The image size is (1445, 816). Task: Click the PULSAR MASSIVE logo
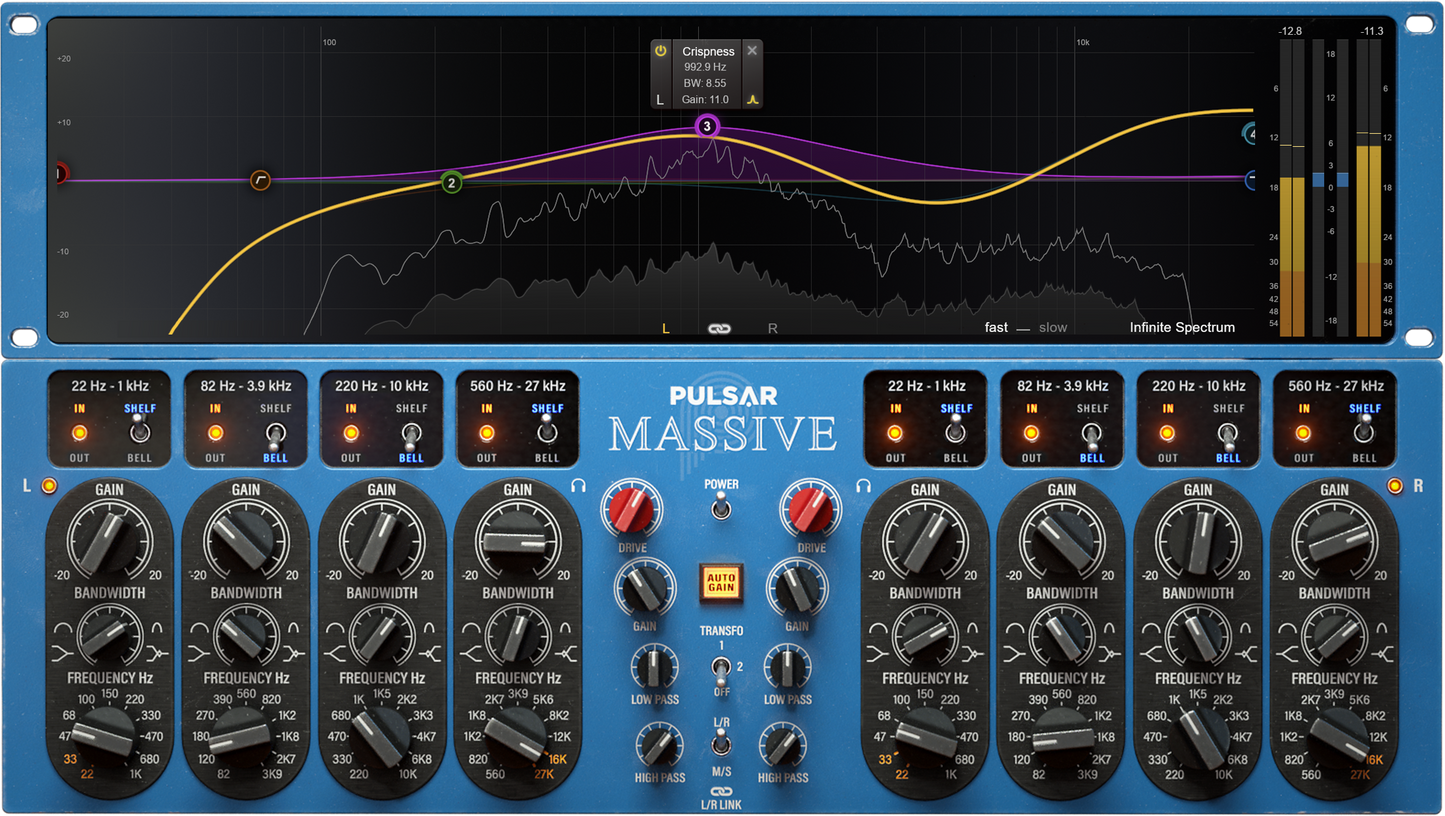click(722, 419)
